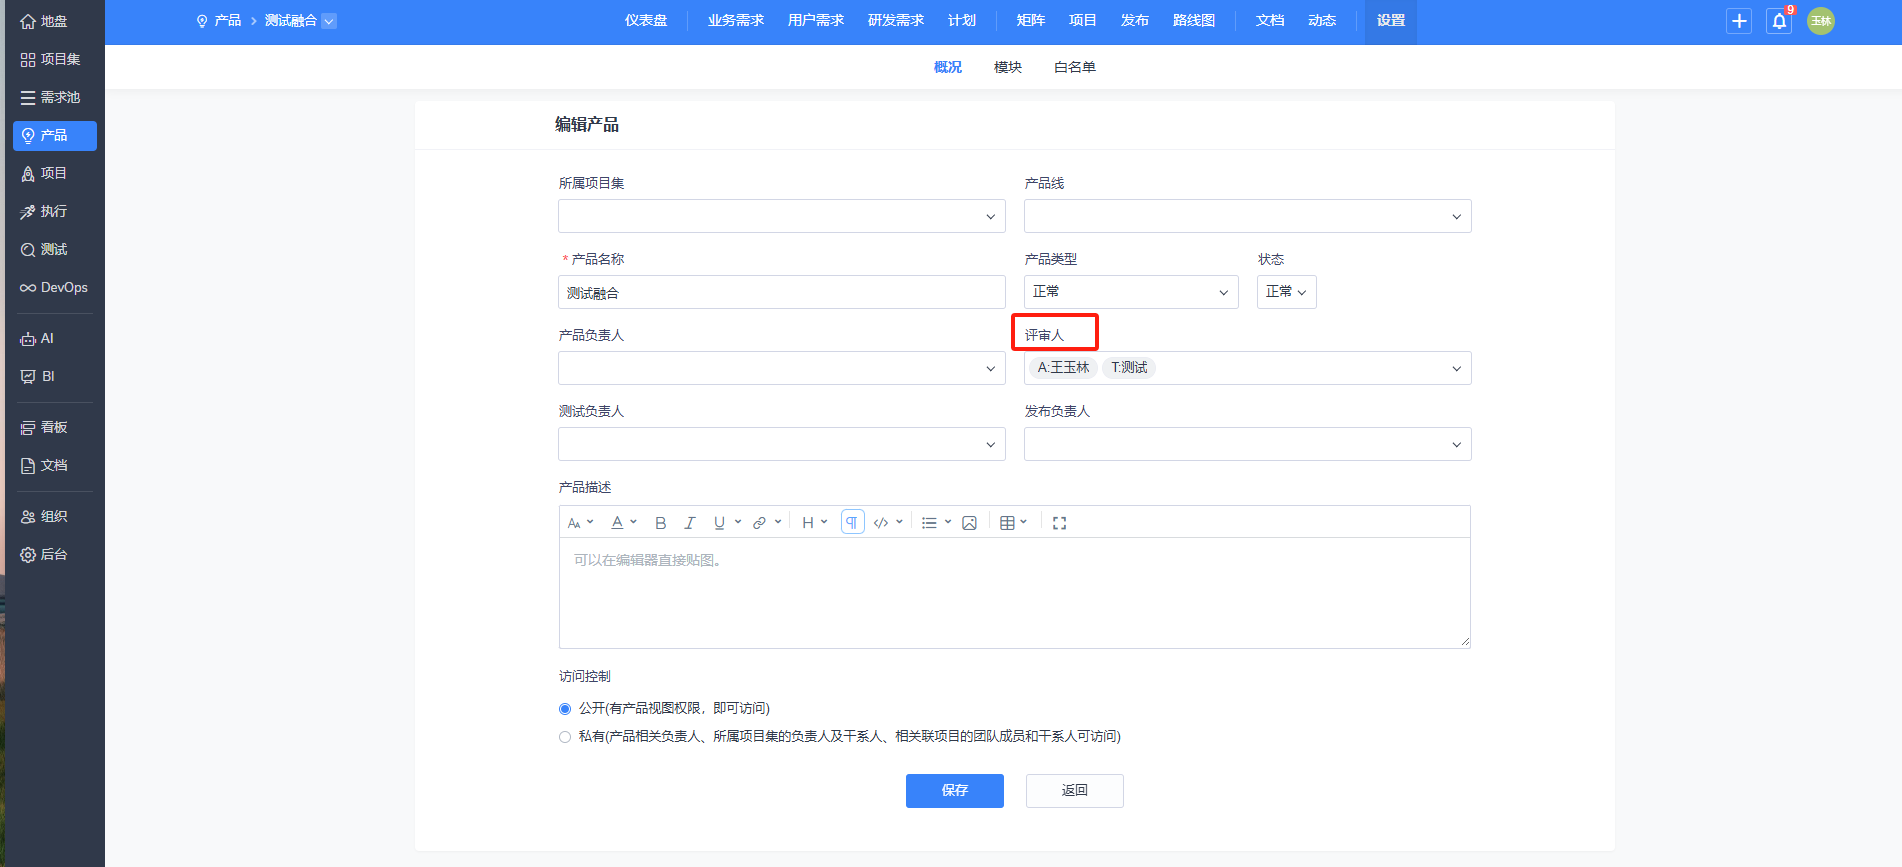Image resolution: width=1902 pixels, height=867 pixels.
Task: Select the private access radio option
Action: click(565, 737)
